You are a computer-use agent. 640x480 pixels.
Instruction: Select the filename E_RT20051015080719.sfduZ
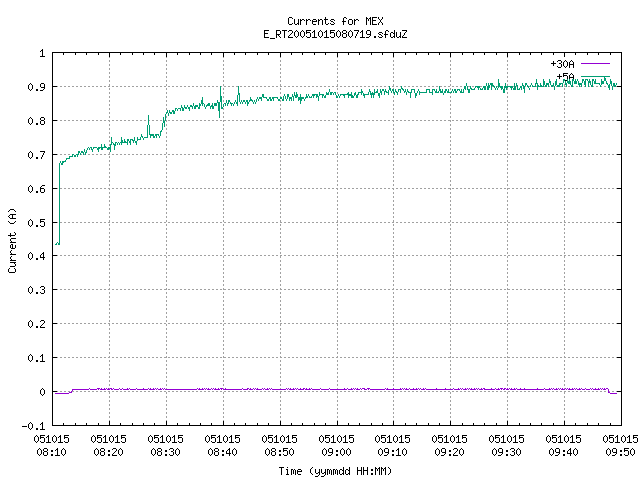(335, 34)
